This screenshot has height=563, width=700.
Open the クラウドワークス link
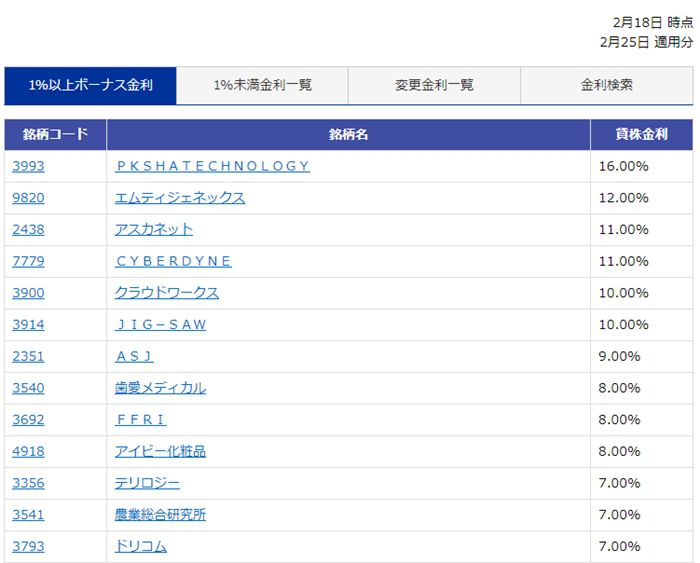click(167, 293)
